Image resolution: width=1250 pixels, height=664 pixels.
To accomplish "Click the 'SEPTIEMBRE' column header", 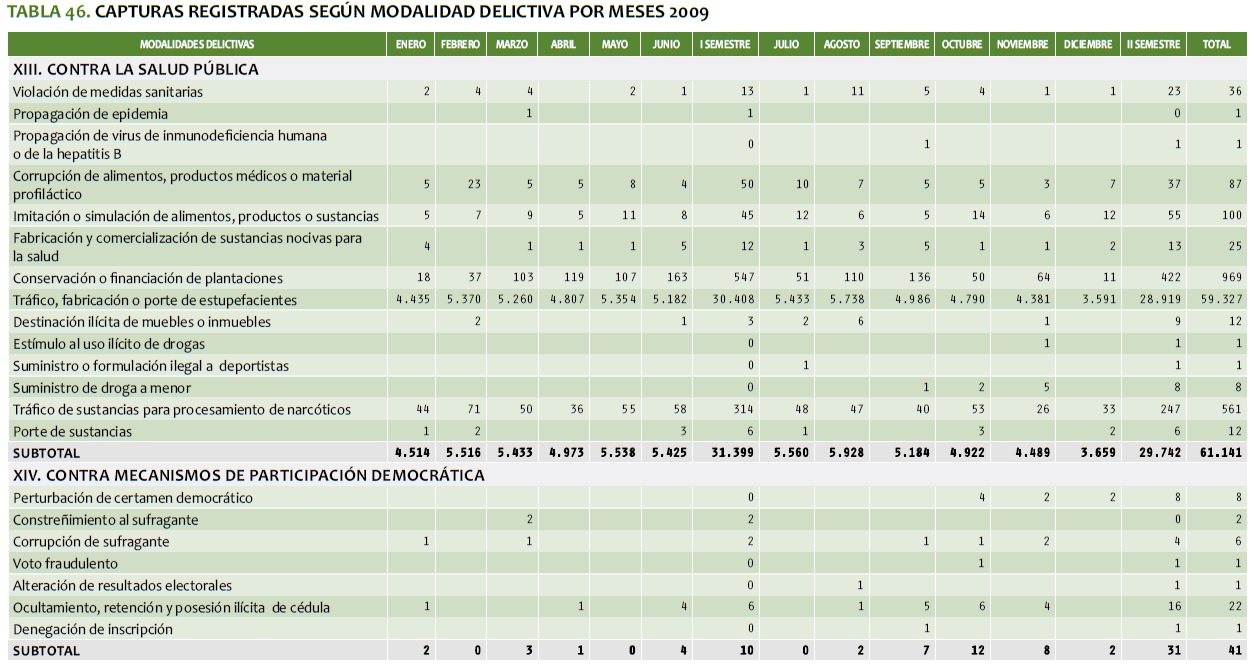I will (902, 45).
